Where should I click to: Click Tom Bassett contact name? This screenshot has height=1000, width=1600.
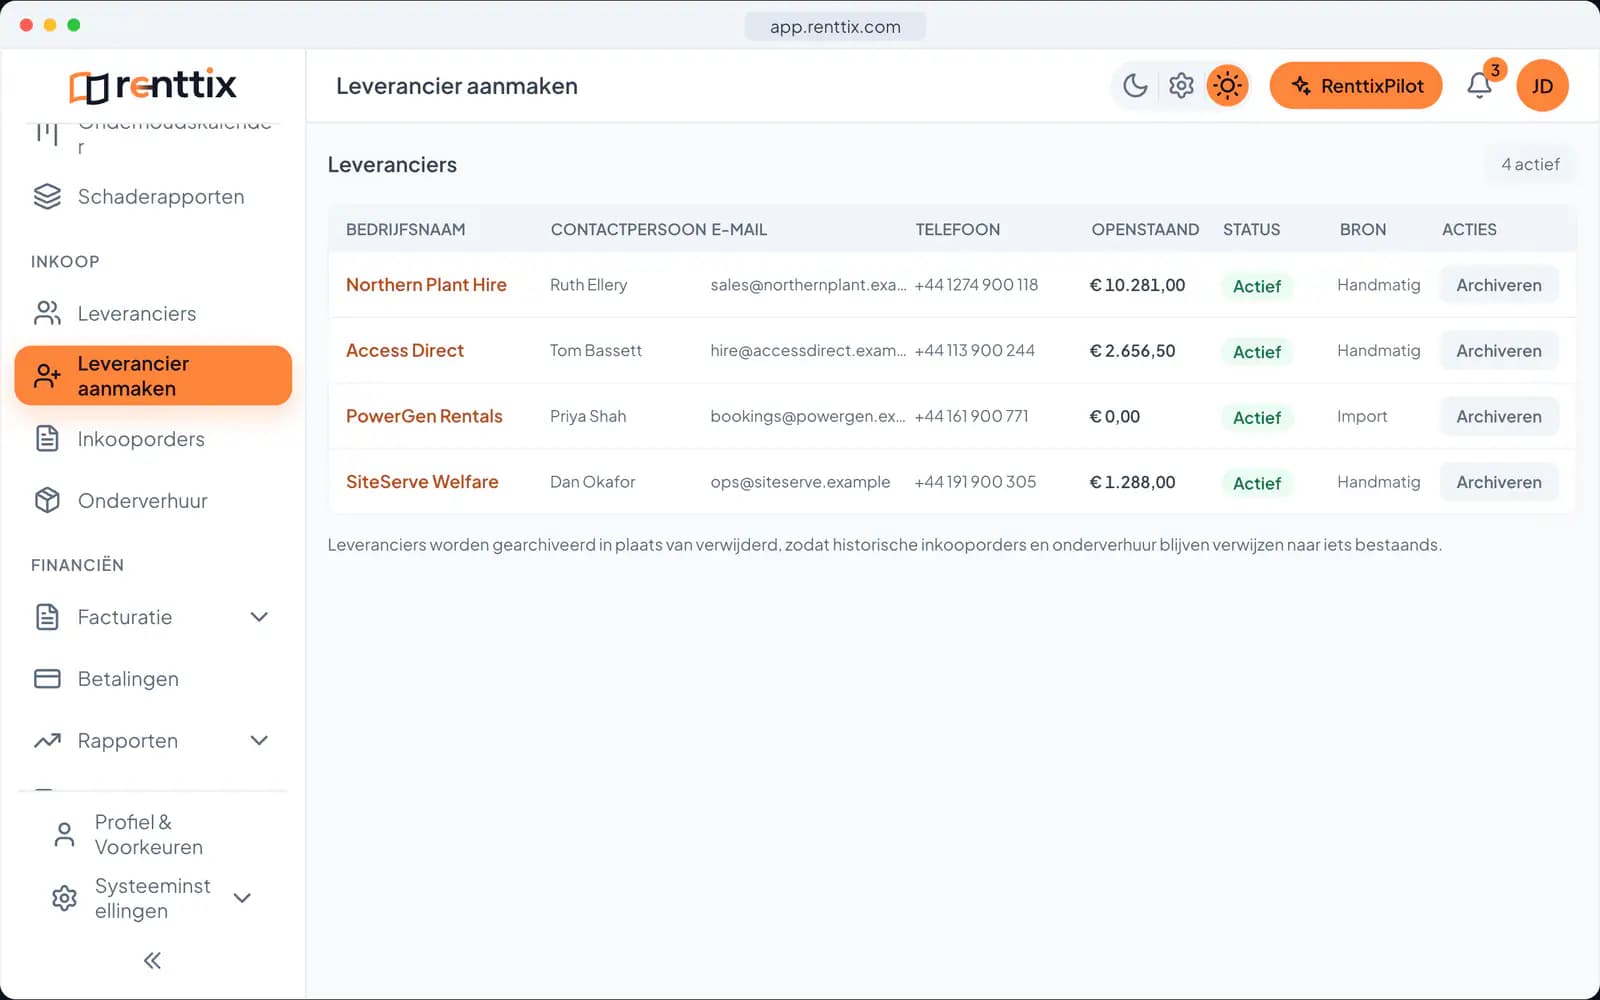tap(596, 351)
